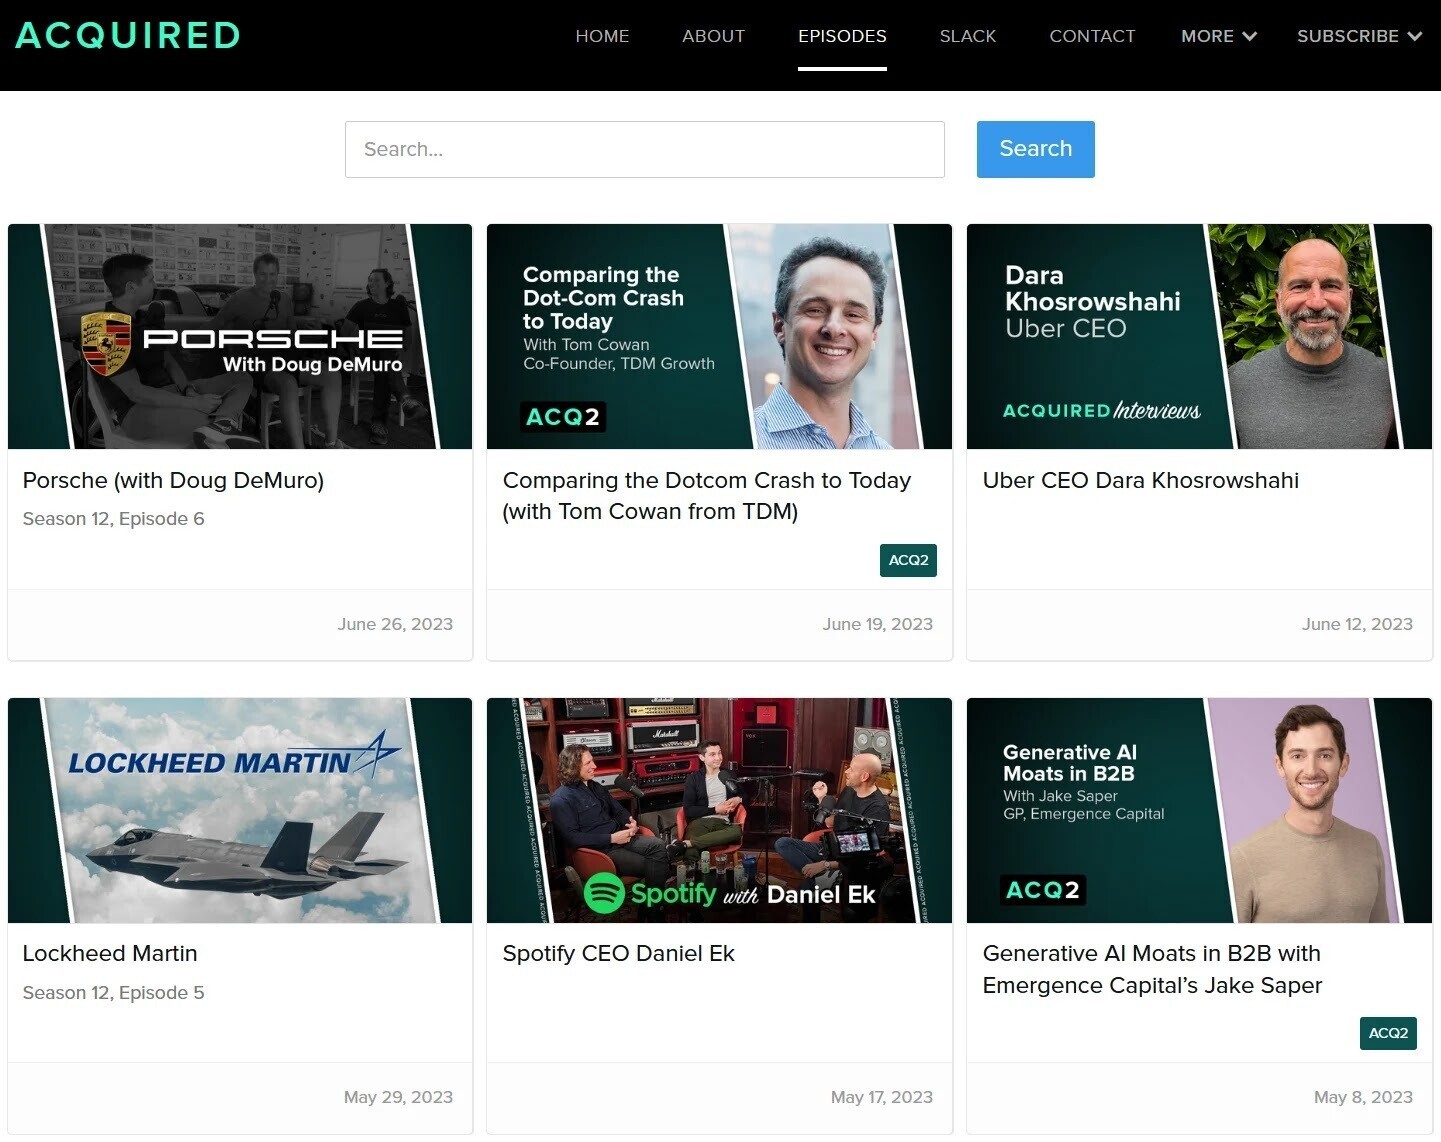Open the Dot-Com Crash episode thumbnail

click(x=719, y=336)
